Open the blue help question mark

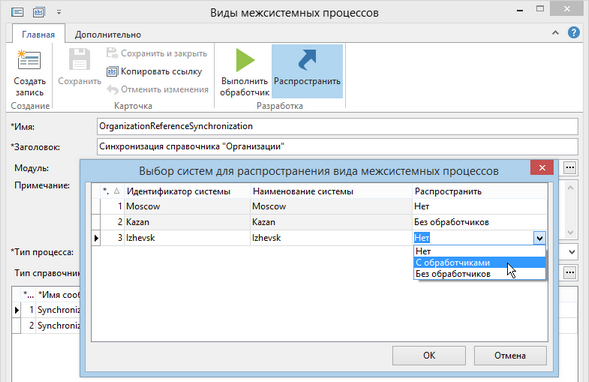[x=573, y=33]
